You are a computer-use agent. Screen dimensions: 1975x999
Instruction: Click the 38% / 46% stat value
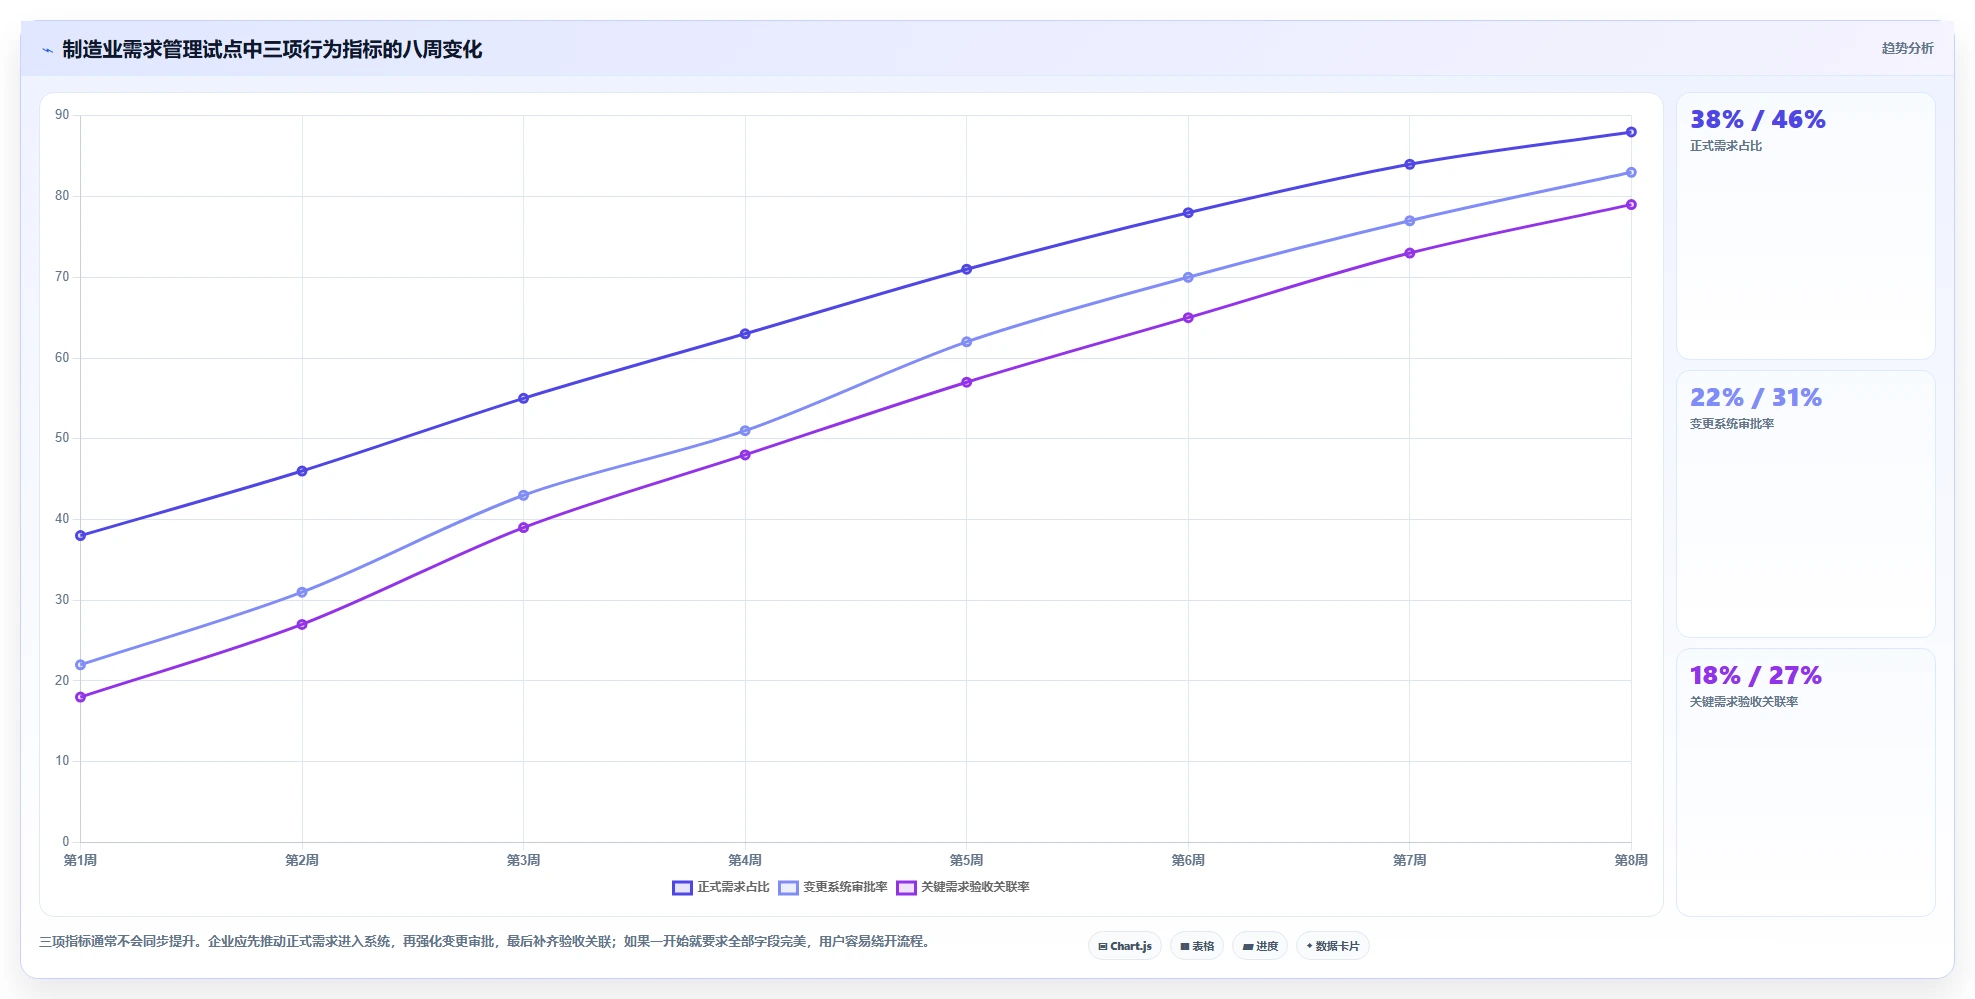(1757, 120)
